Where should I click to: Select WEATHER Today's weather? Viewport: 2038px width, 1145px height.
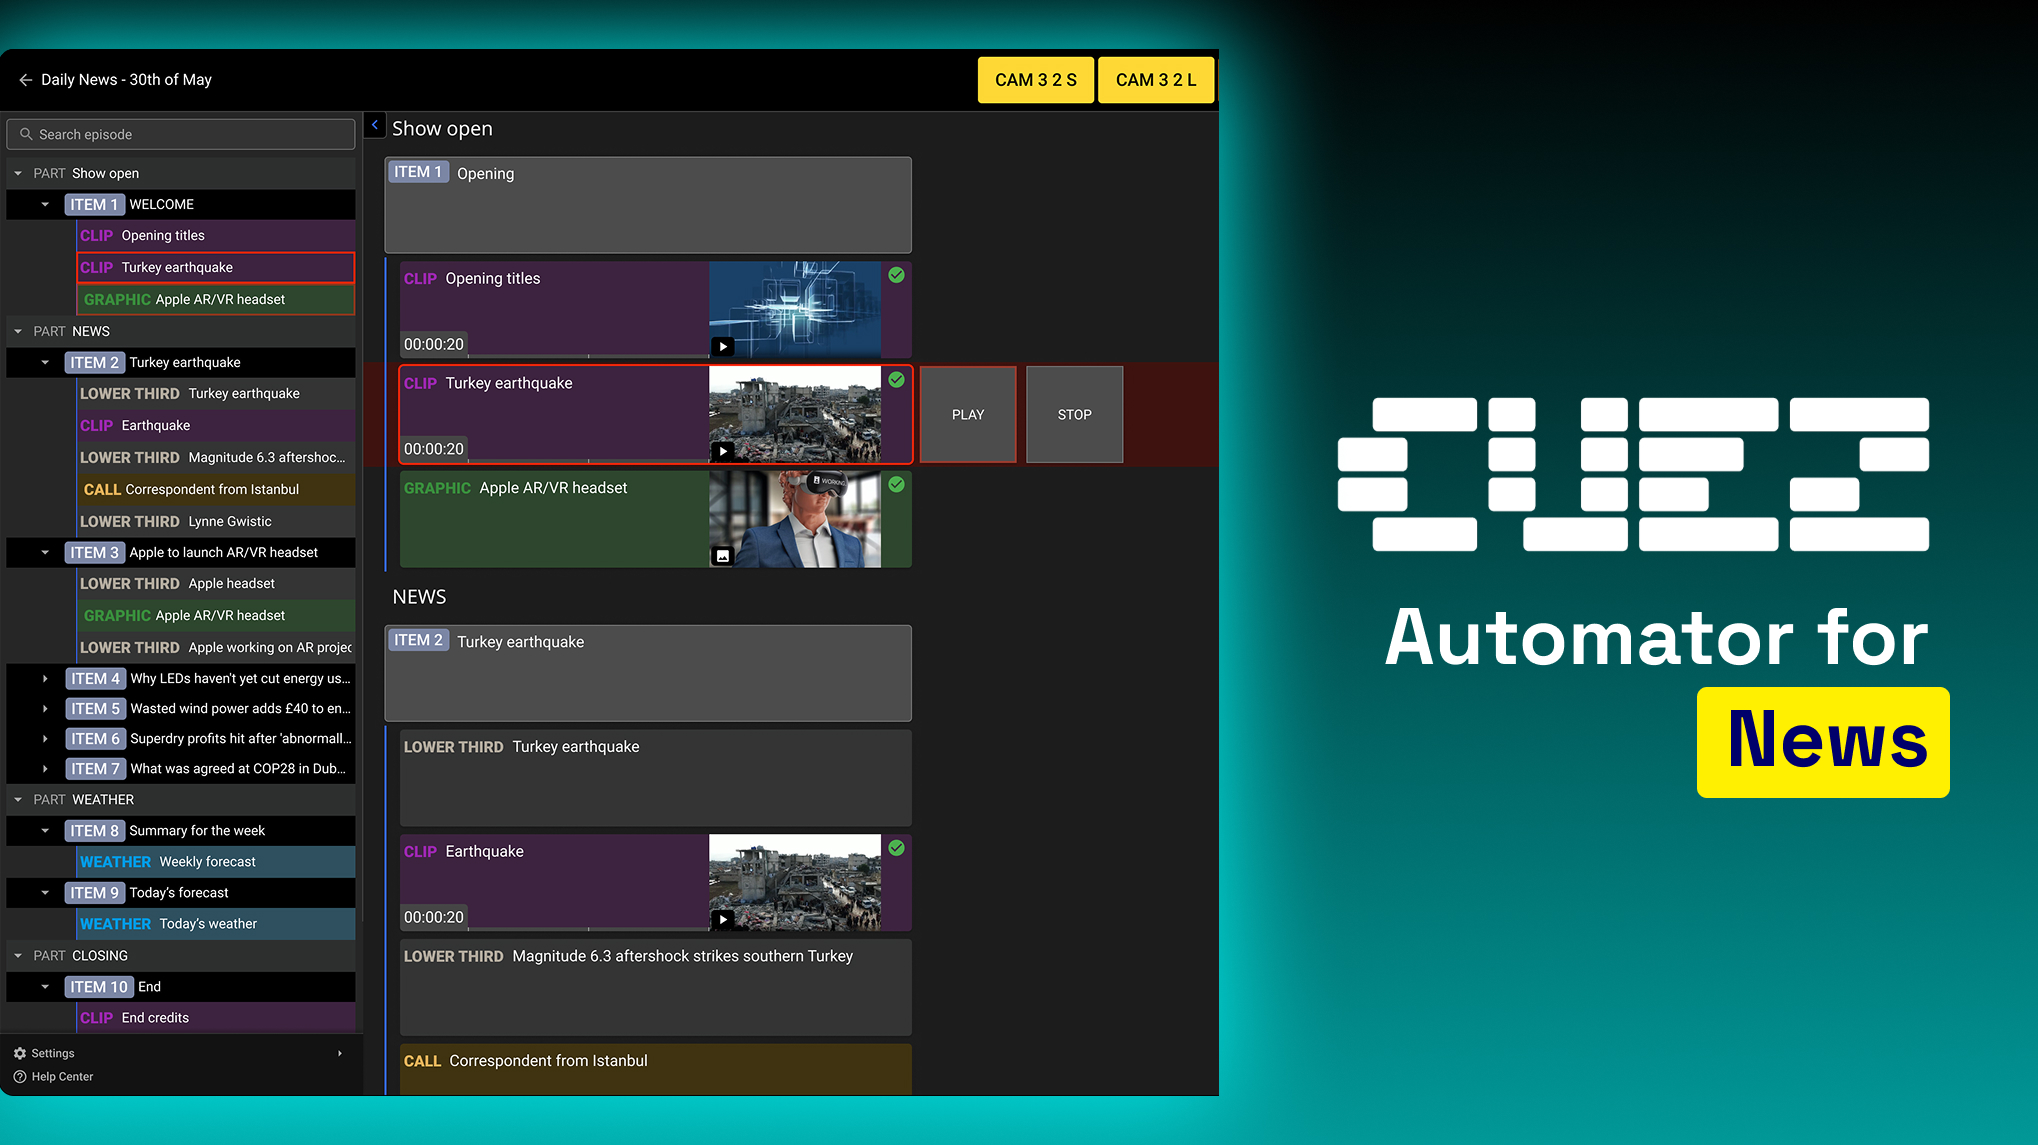coord(216,924)
